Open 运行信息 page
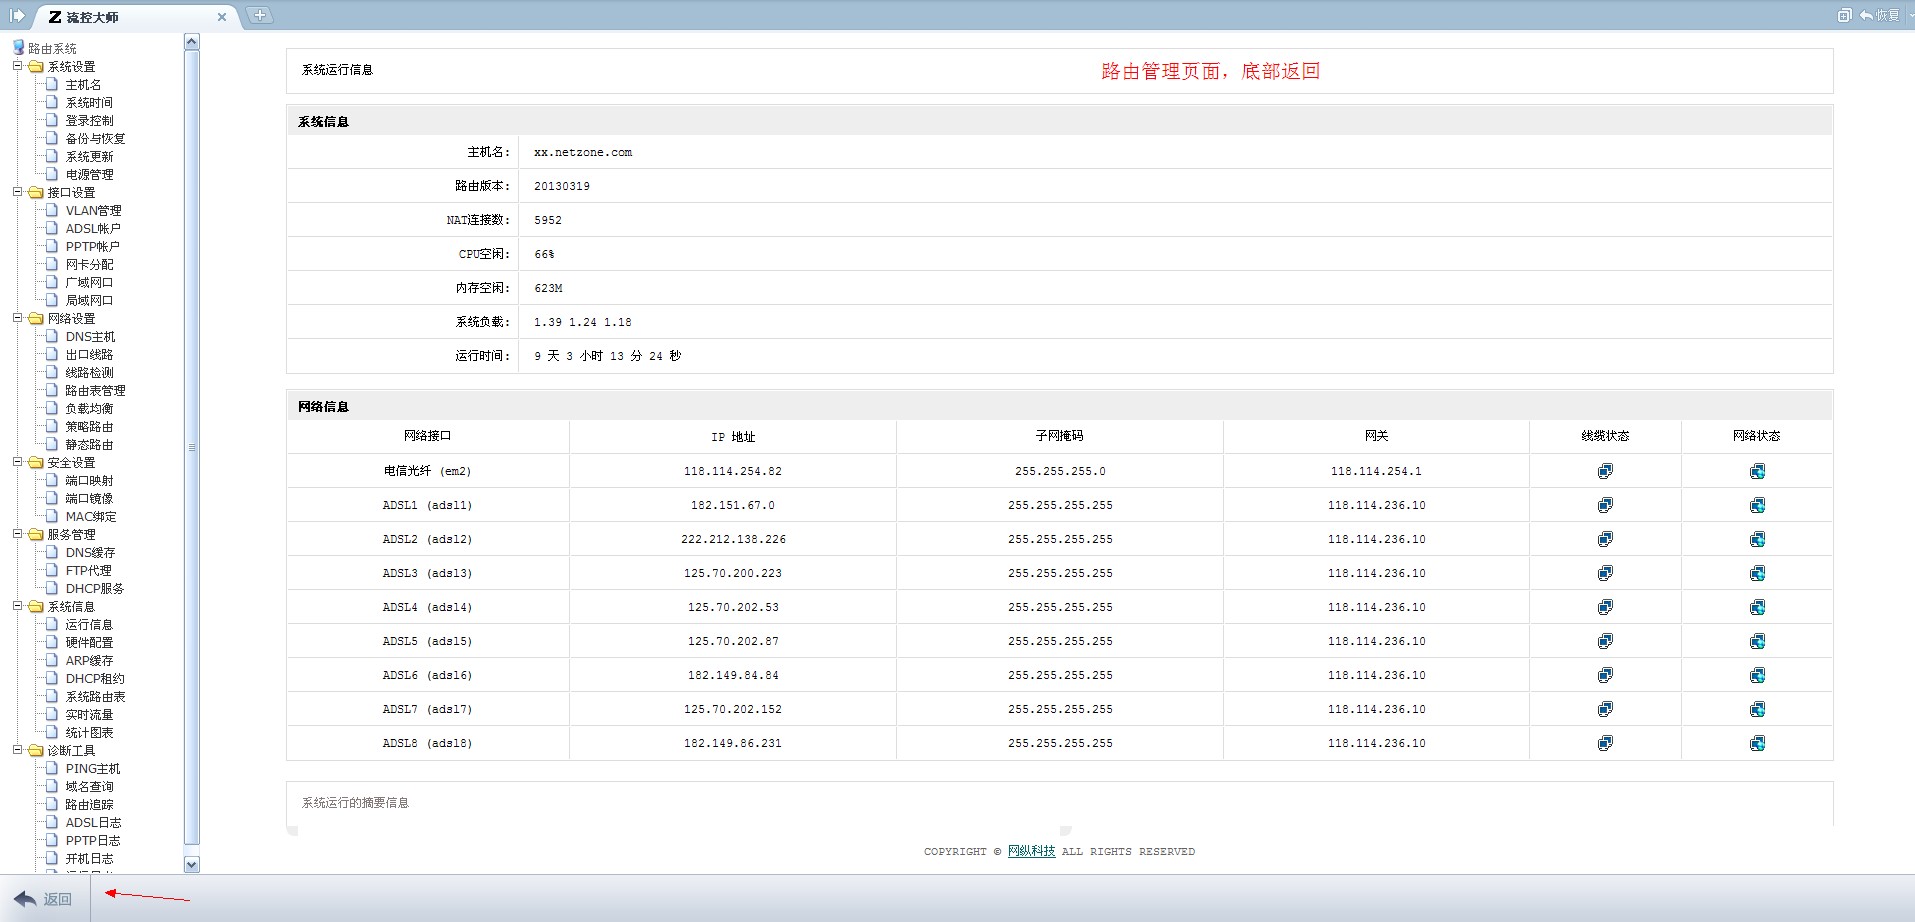 (89, 625)
